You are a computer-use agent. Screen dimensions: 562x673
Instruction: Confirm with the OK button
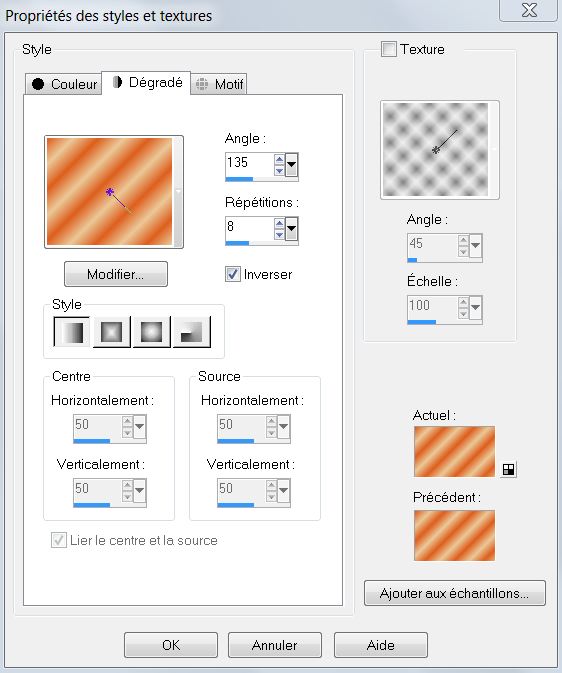coord(171,645)
